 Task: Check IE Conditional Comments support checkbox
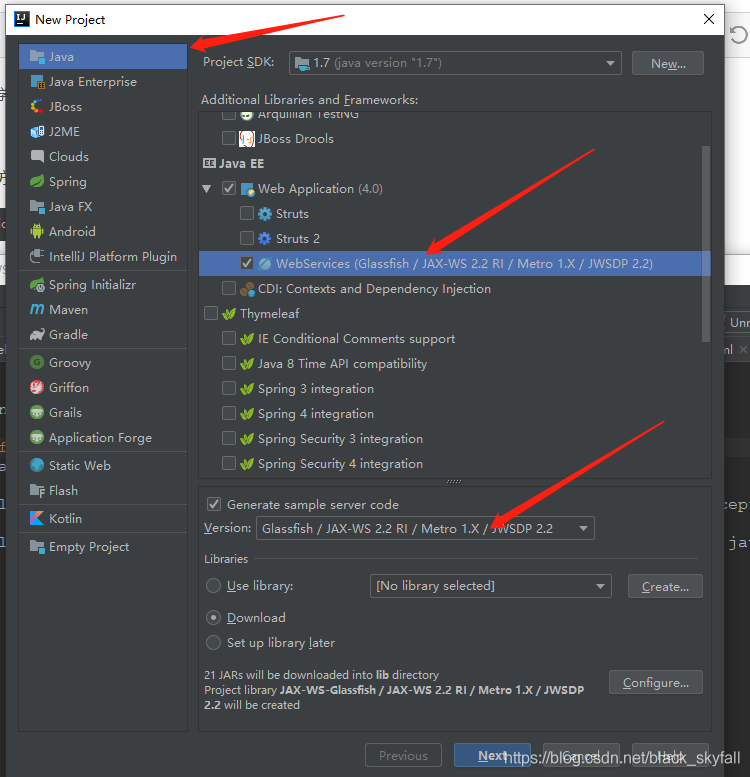pos(229,338)
